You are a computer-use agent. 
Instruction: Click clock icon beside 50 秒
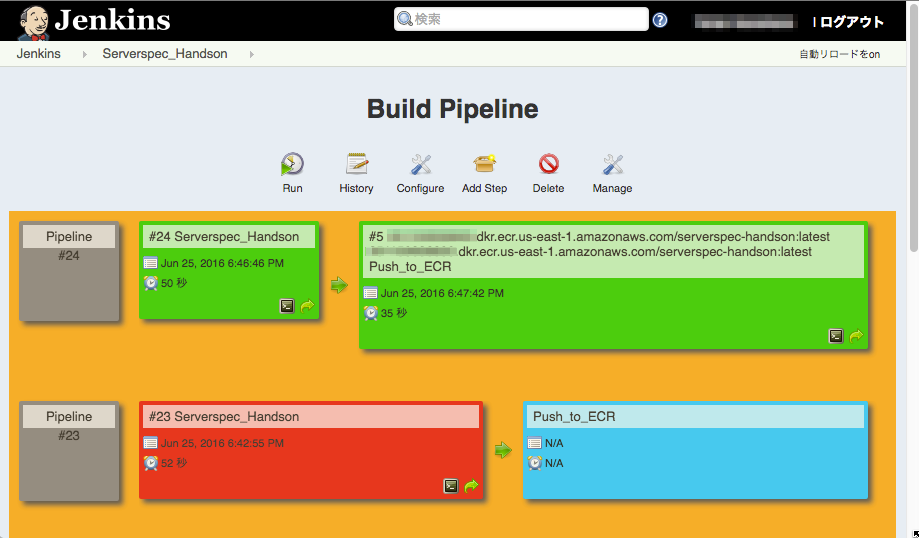[x=151, y=283]
